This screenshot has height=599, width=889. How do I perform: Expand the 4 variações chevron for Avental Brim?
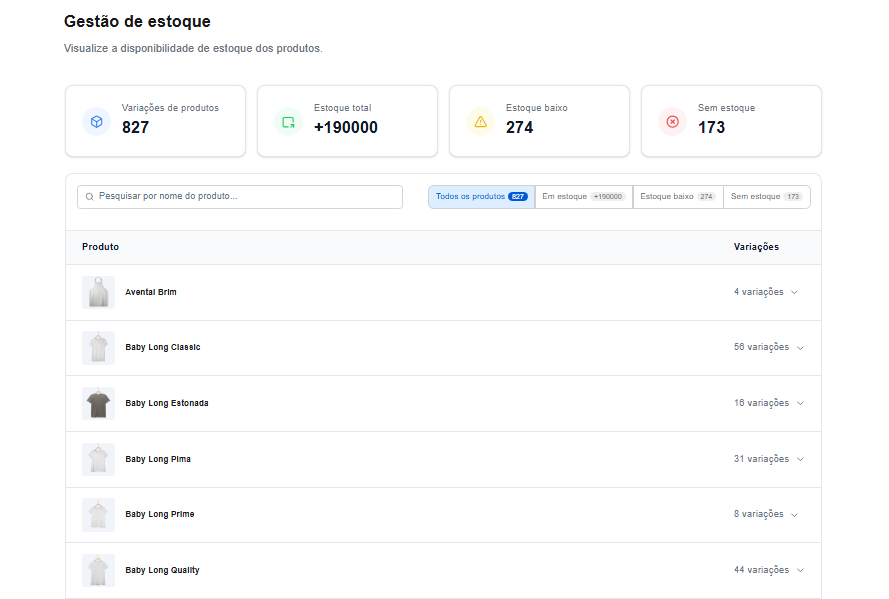tap(794, 292)
